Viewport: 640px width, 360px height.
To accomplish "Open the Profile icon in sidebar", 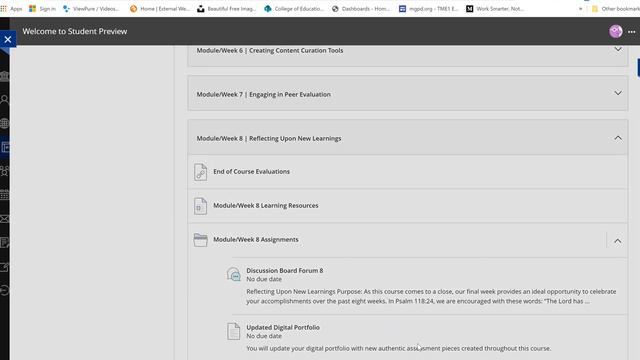I will coord(4,100).
